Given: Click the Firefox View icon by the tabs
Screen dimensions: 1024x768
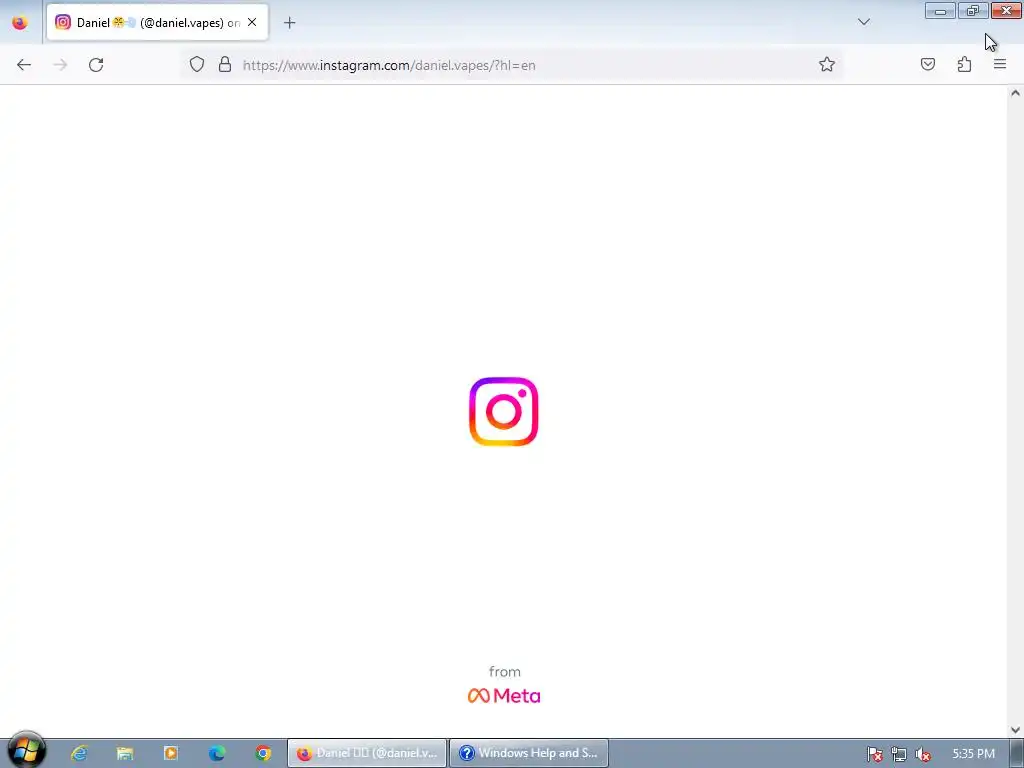Looking at the screenshot, I should 20,22.
